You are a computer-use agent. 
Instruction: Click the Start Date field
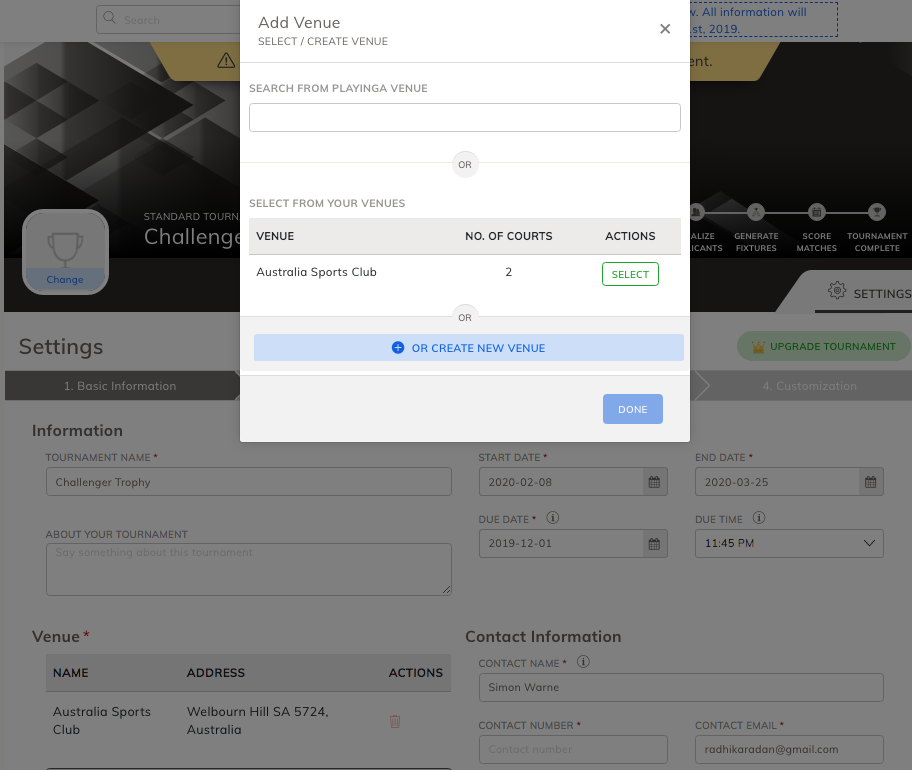tap(561, 482)
